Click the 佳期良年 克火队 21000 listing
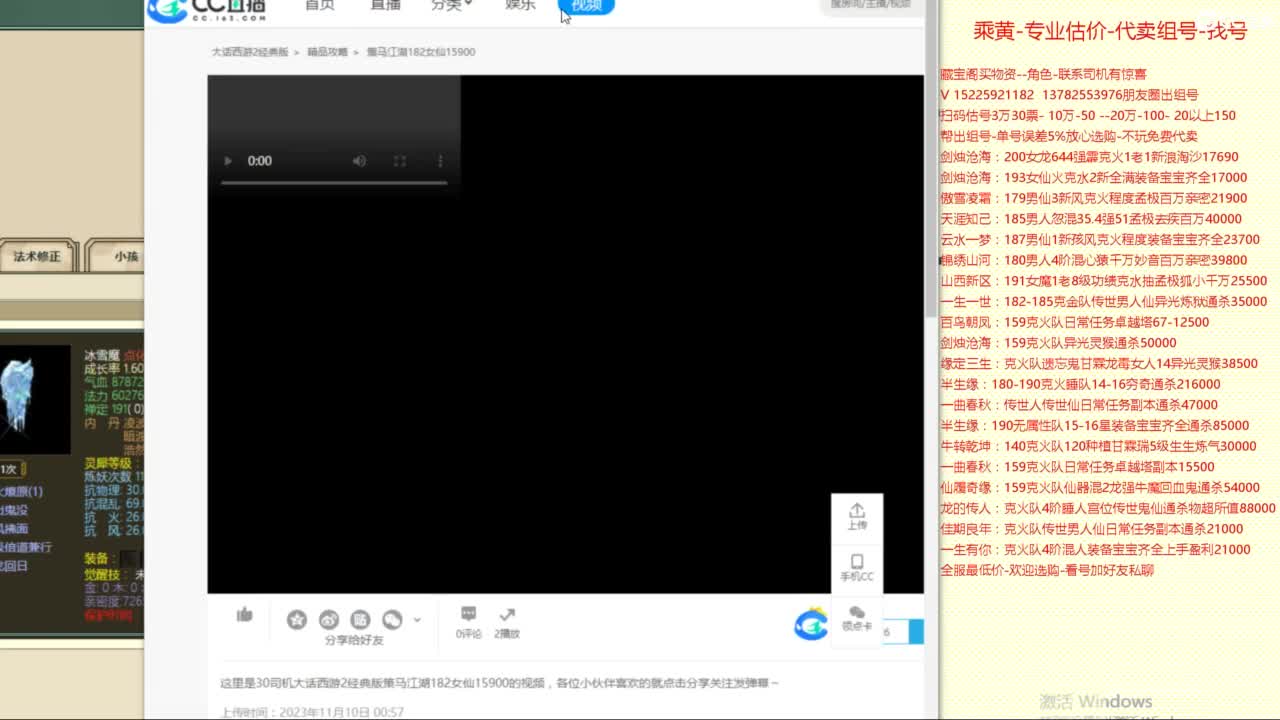 click(1092, 529)
